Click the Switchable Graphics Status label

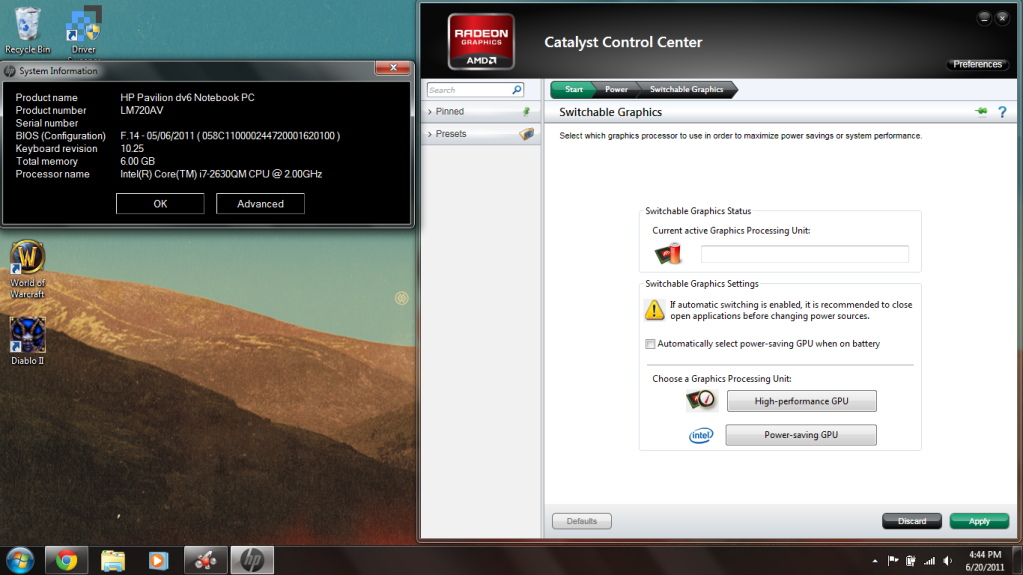pos(698,211)
